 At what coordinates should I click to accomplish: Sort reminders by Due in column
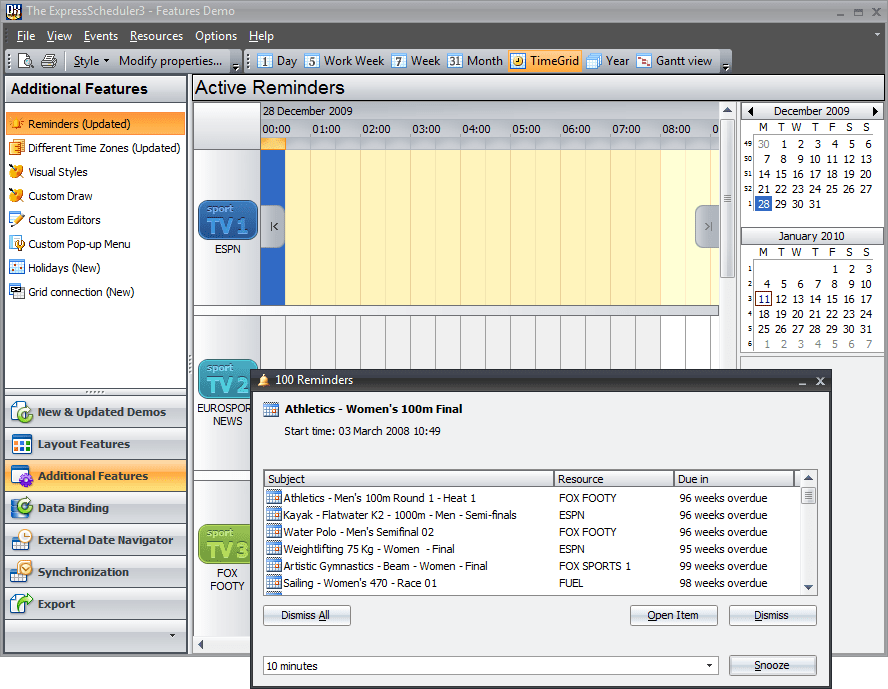click(733, 479)
